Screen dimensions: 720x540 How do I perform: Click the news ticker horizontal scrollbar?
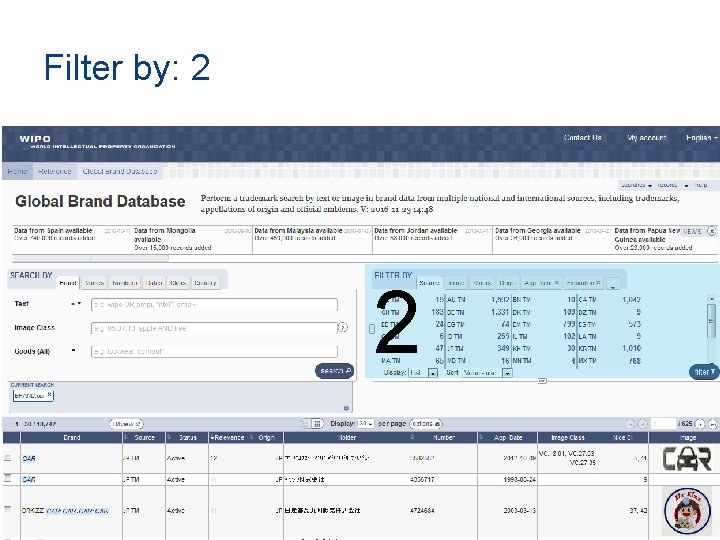[x=90, y=258]
